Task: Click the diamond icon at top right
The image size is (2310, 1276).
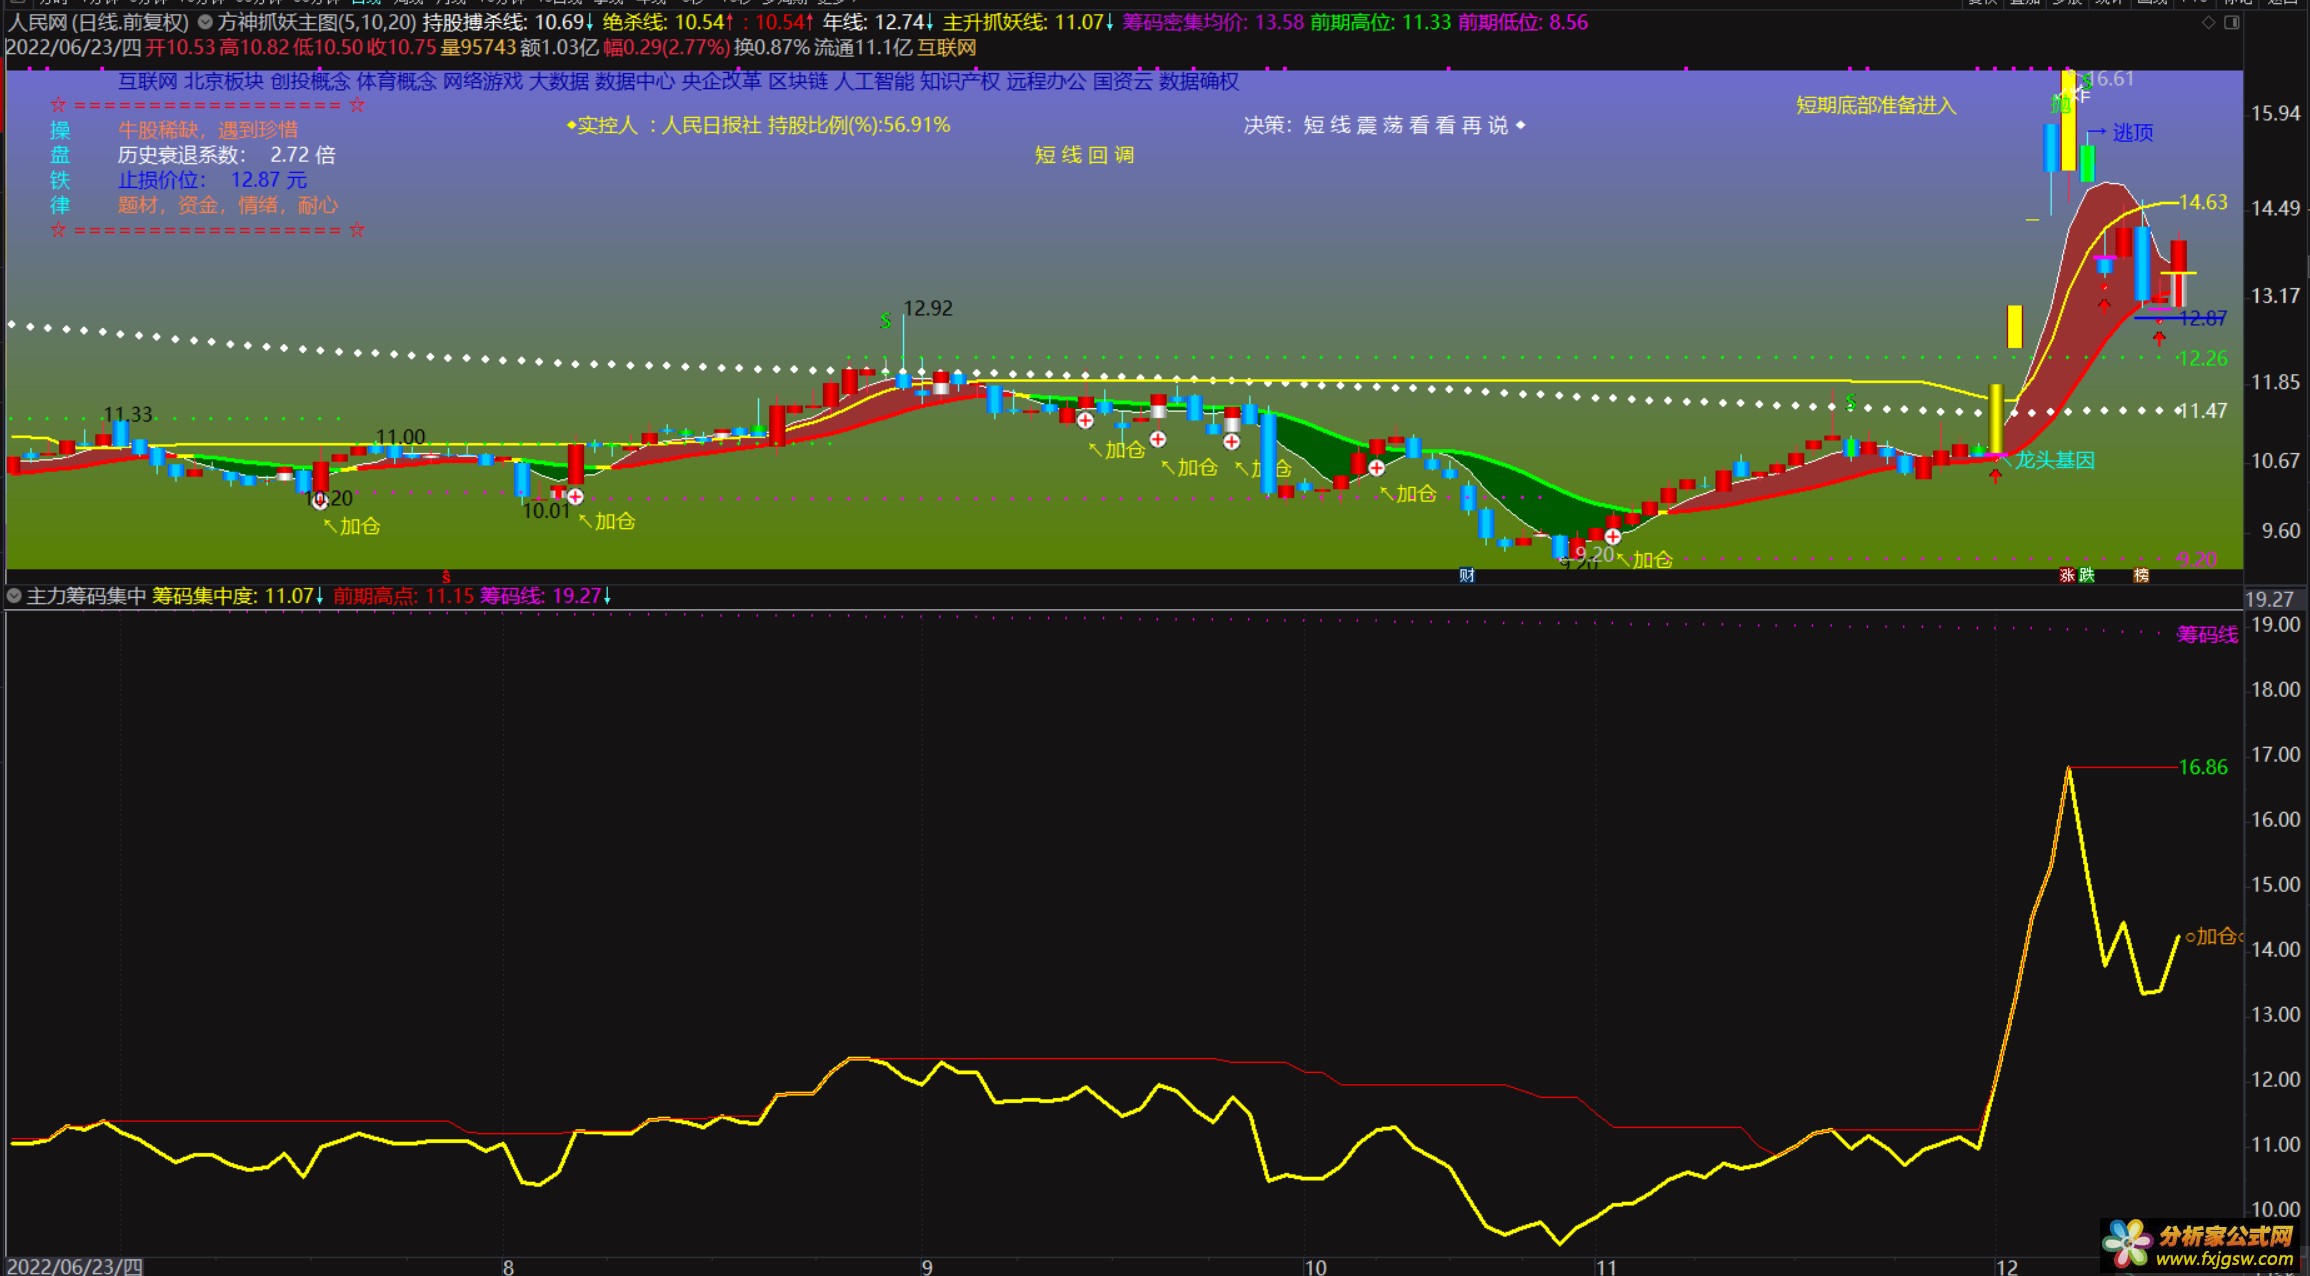Action: [x=2208, y=22]
